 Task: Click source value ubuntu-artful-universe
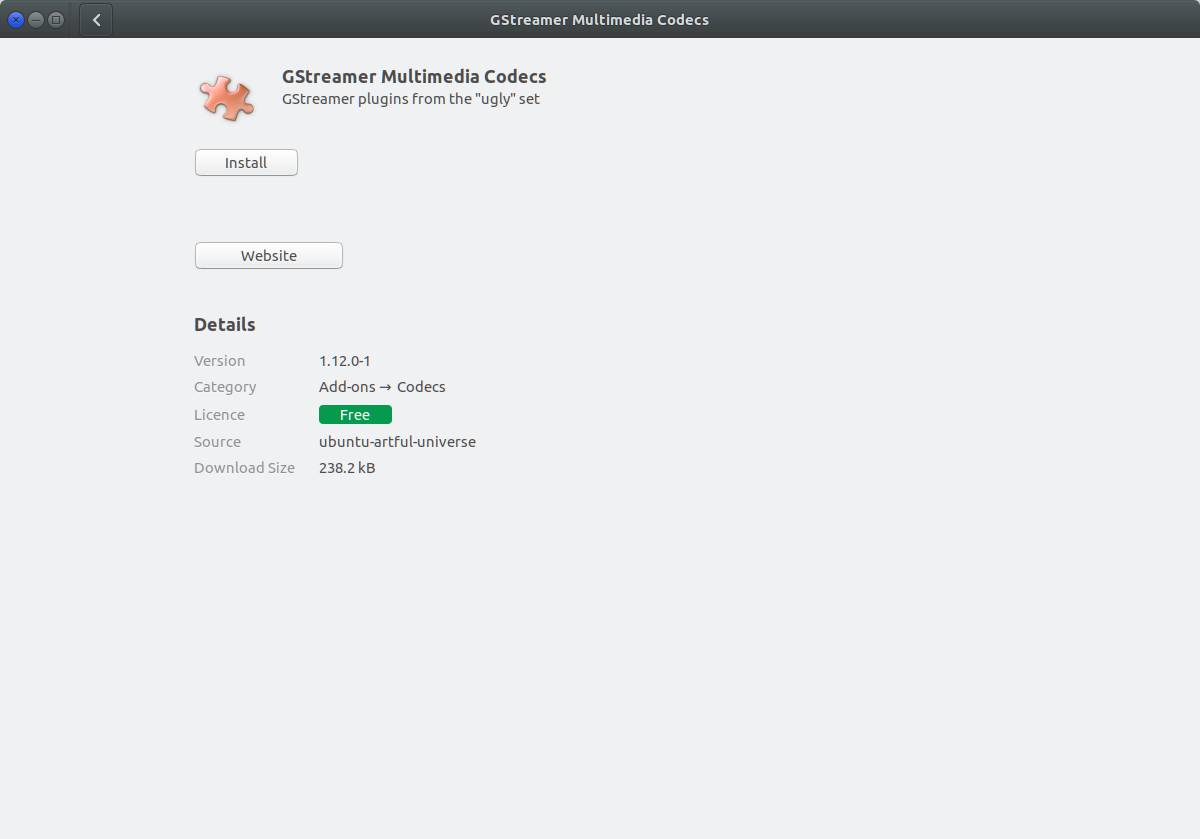coord(397,442)
